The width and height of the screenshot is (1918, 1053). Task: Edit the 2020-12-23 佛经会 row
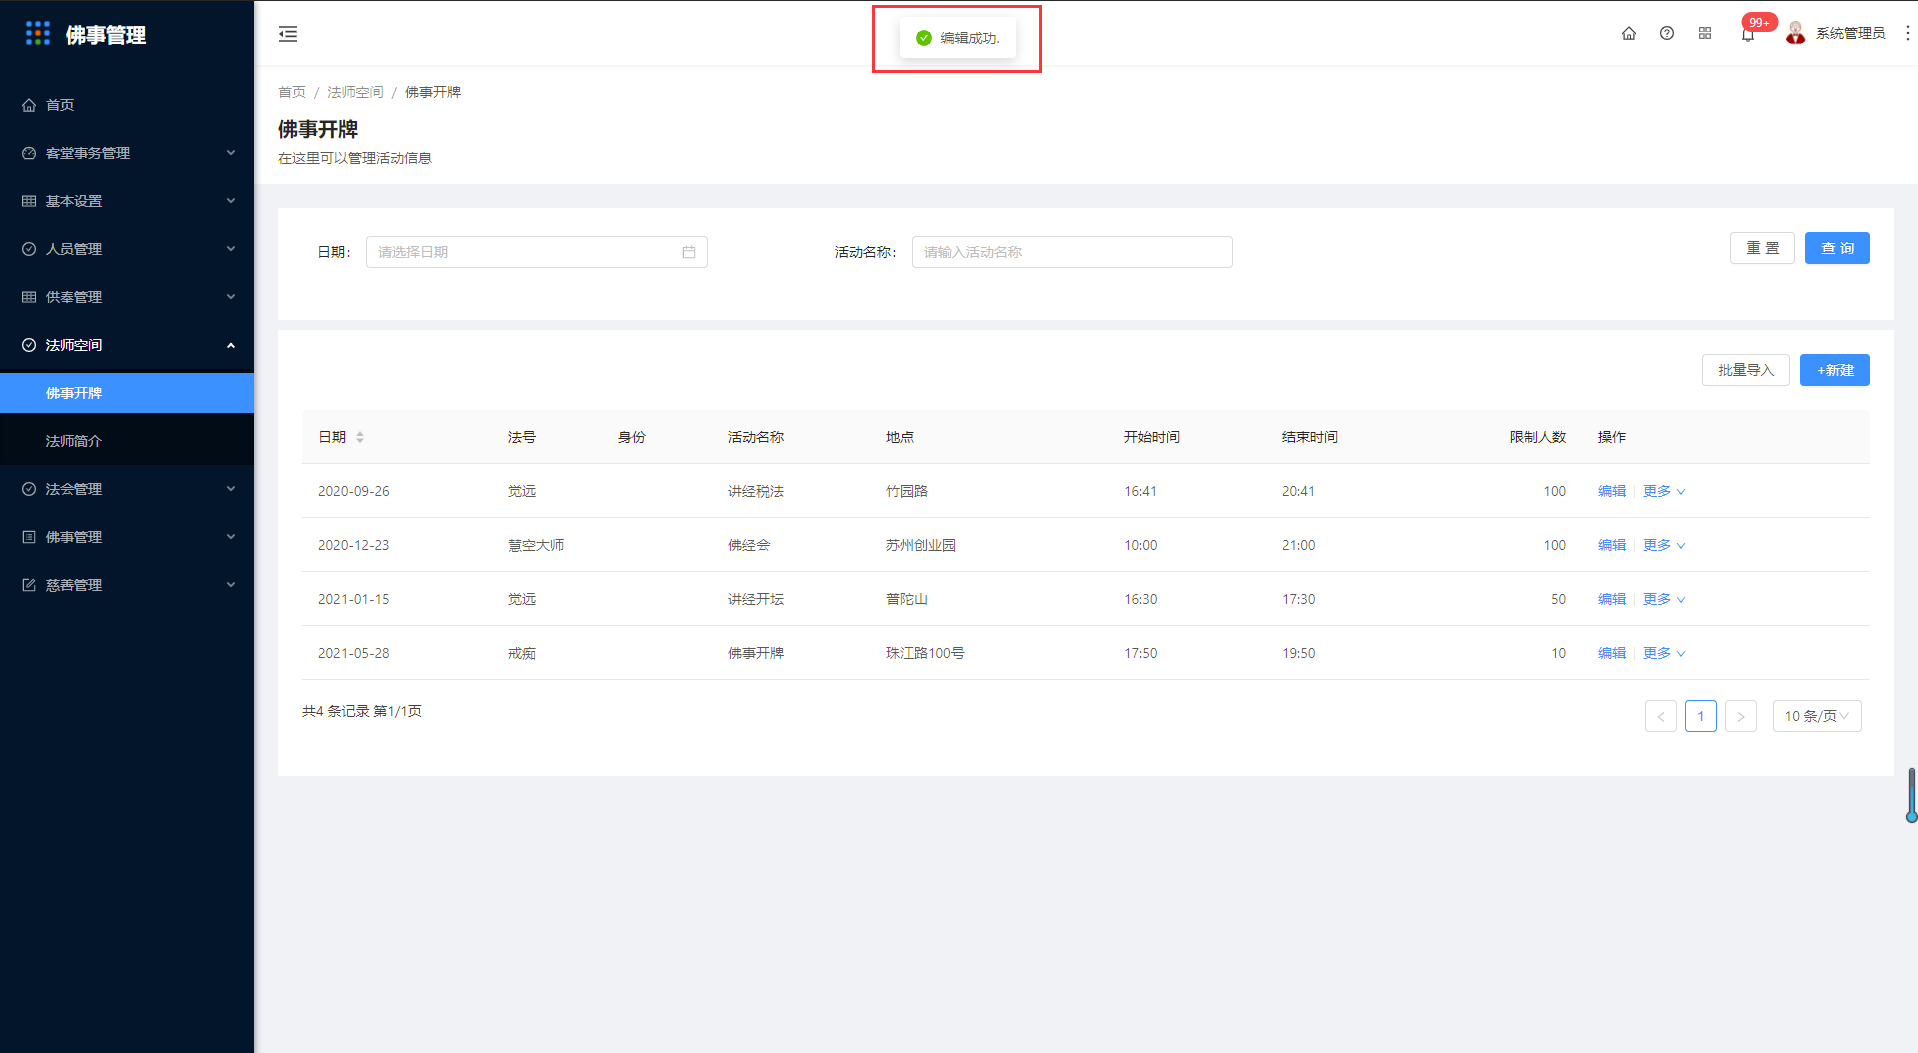click(1612, 545)
